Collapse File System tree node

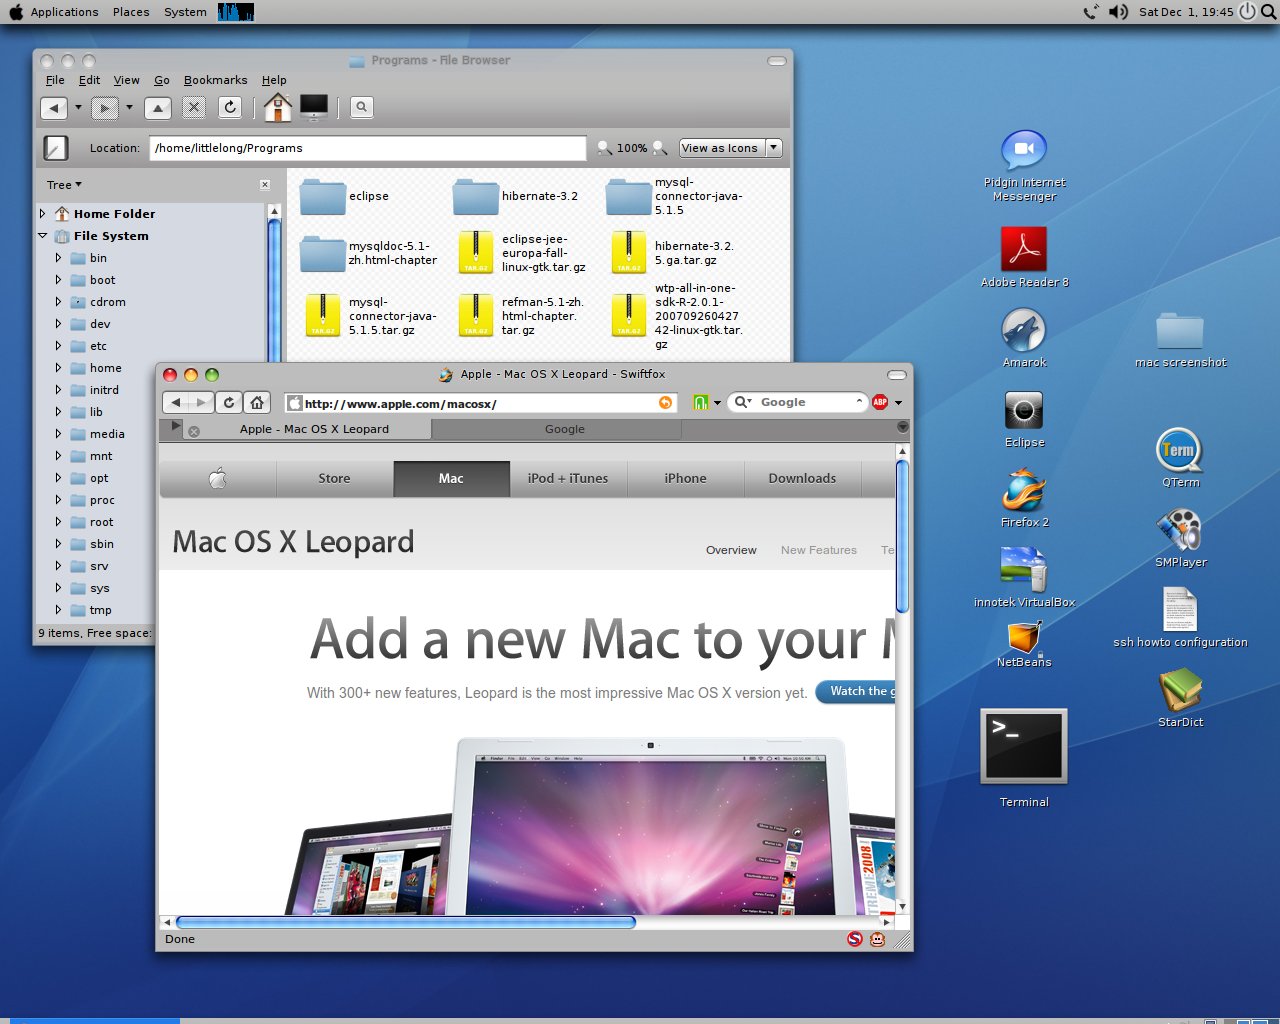coord(43,236)
